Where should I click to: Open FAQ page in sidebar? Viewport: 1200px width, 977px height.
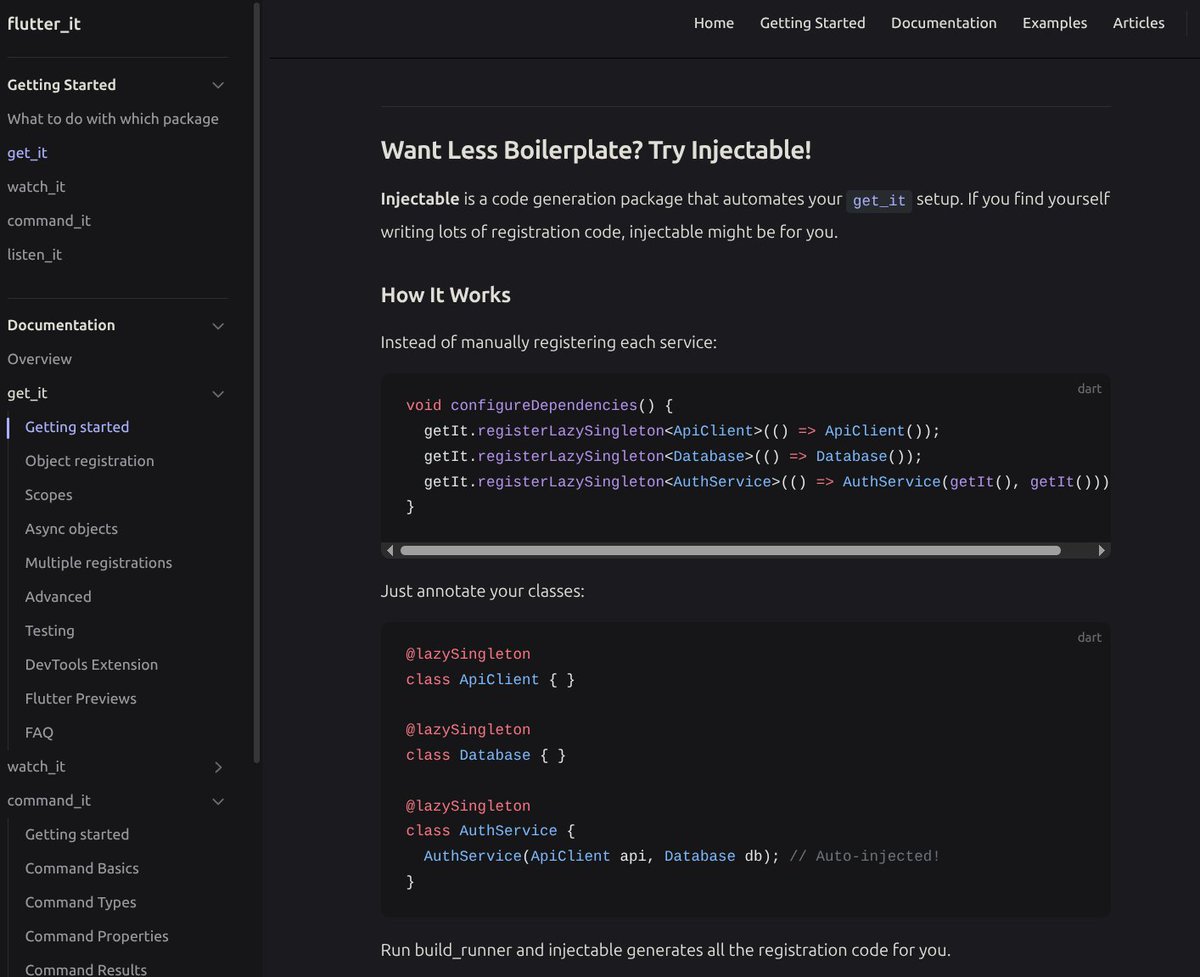click(39, 733)
